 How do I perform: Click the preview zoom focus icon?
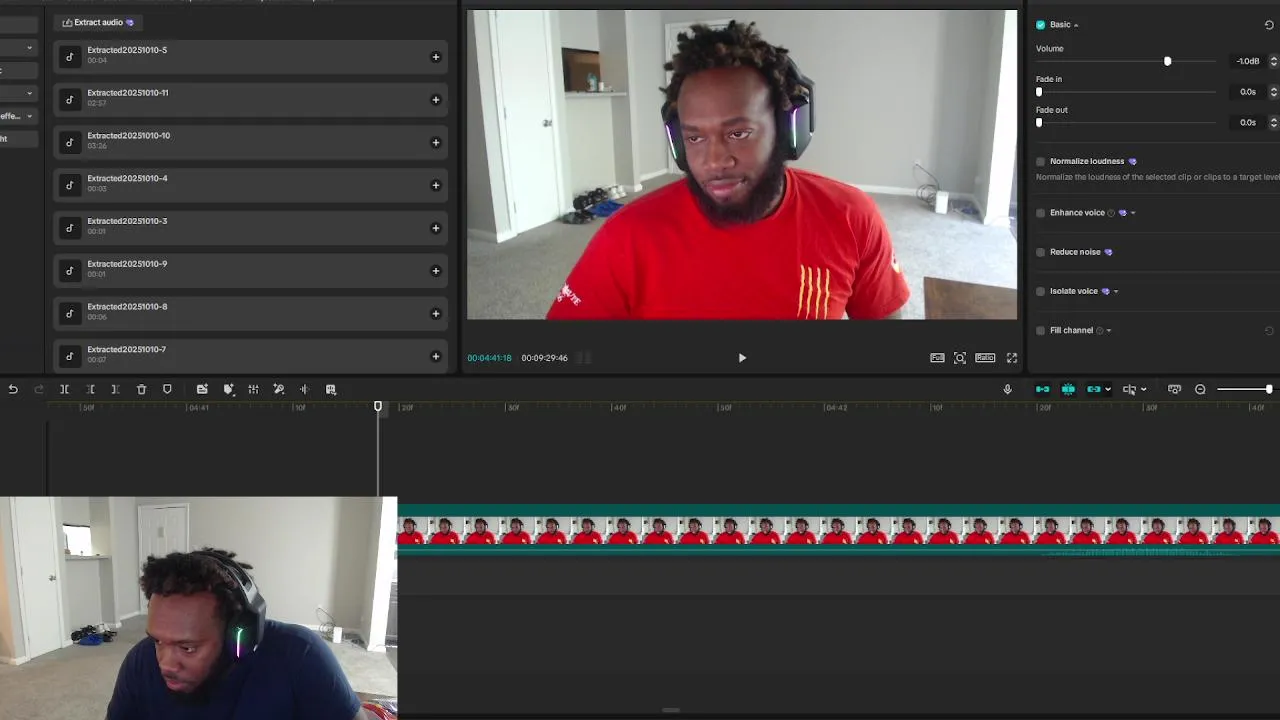(960, 358)
